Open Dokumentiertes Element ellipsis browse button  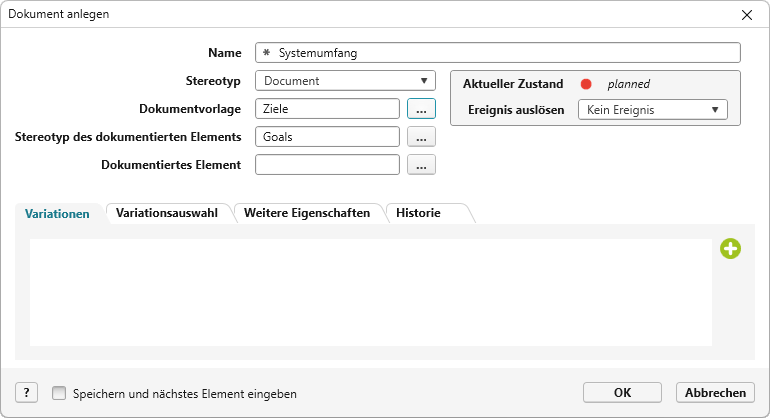click(x=421, y=165)
